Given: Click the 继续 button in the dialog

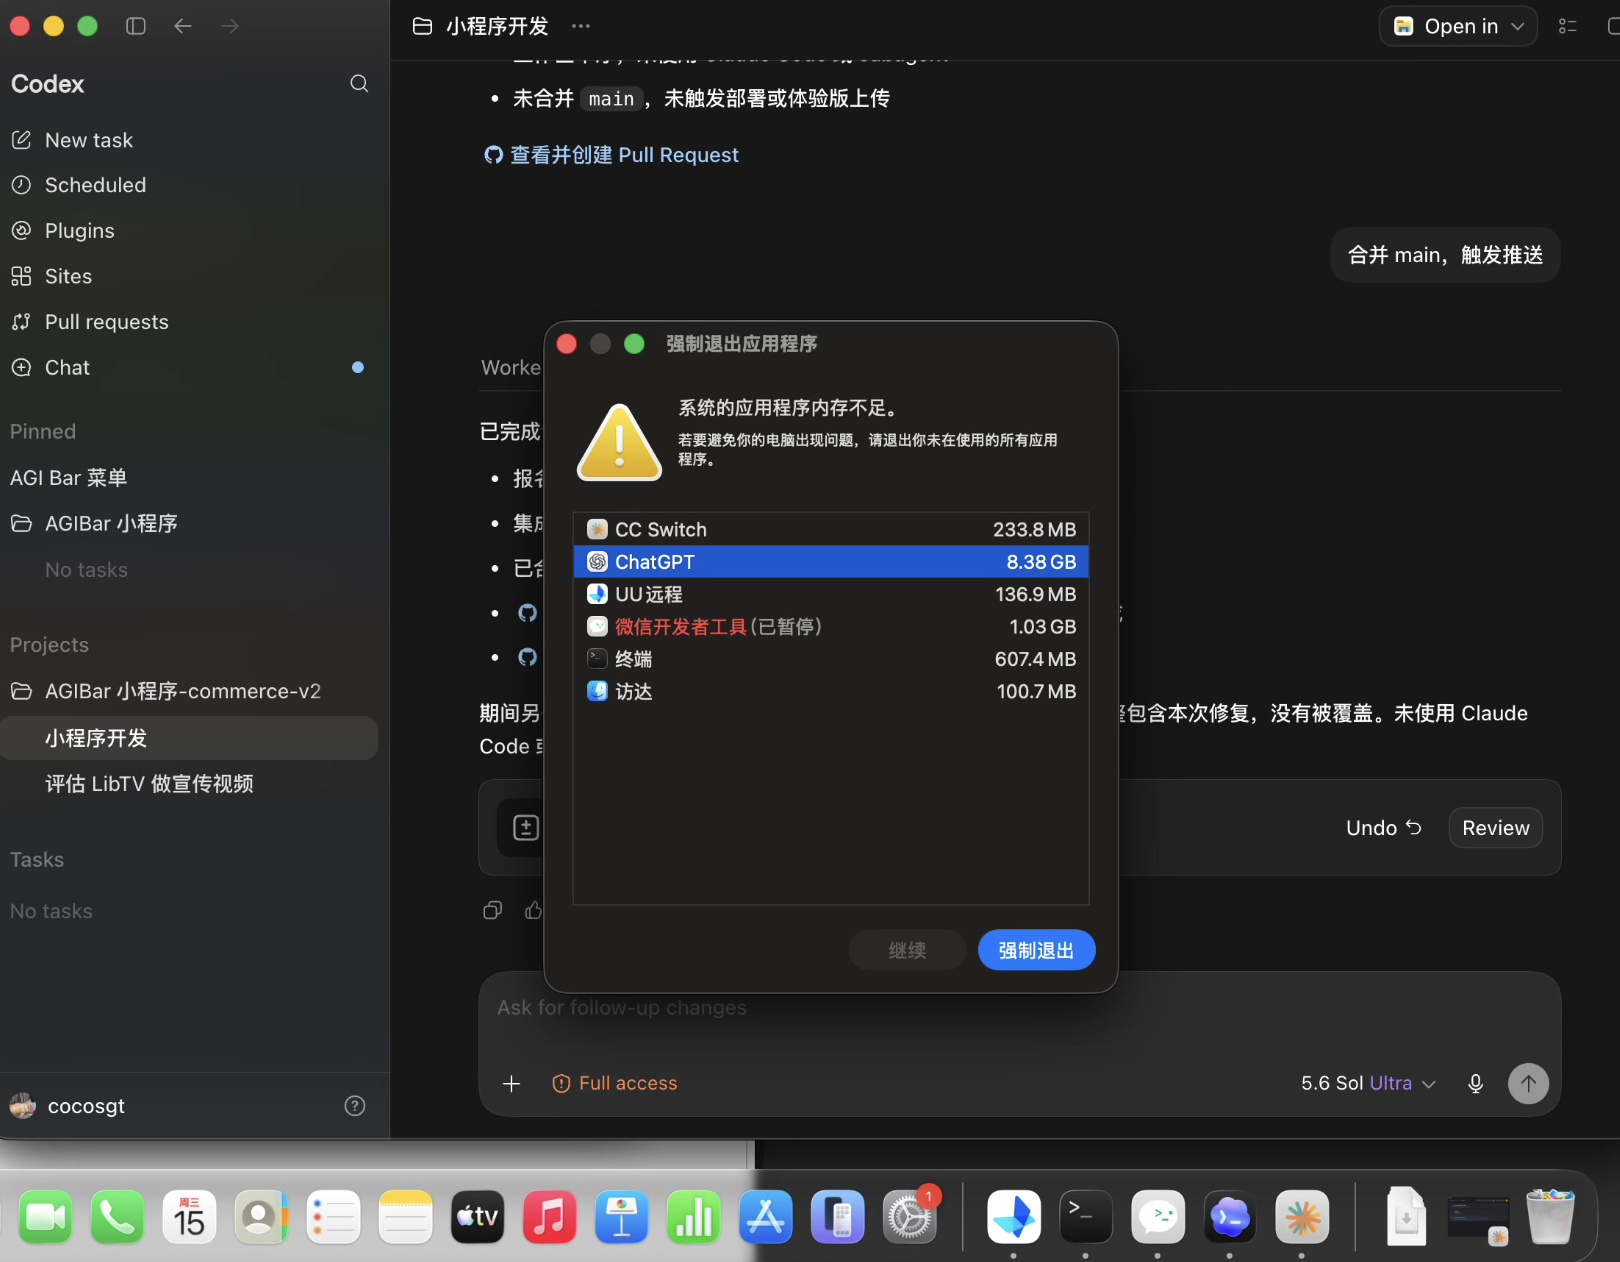Looking at the screenshot, I should pos(908,950).
